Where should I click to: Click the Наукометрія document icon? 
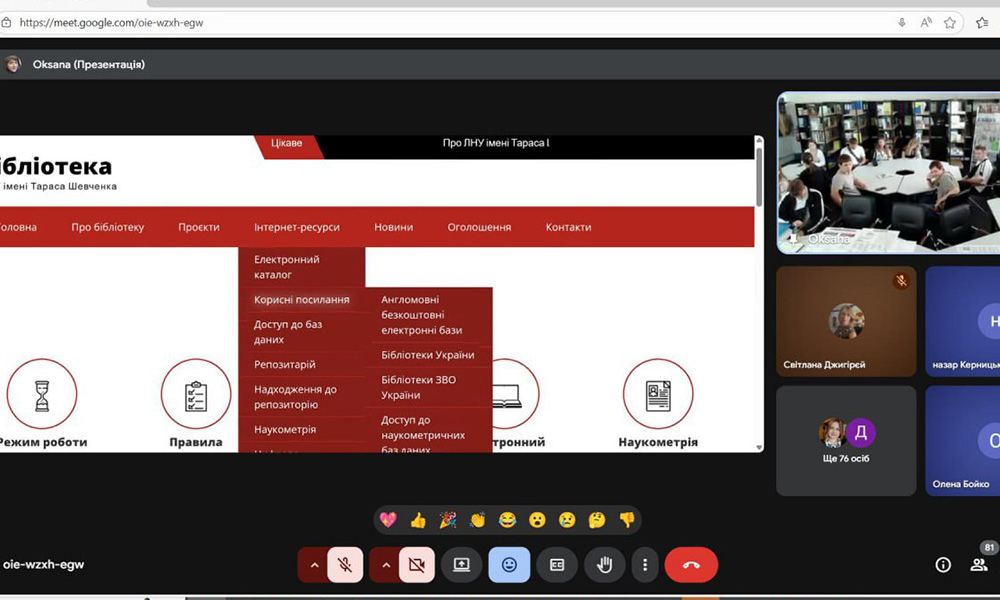click(x=658, y=394)
